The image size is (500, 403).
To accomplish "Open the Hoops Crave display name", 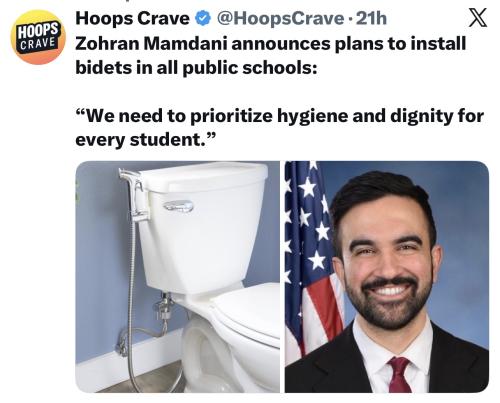I will click(x=132, y=18).
